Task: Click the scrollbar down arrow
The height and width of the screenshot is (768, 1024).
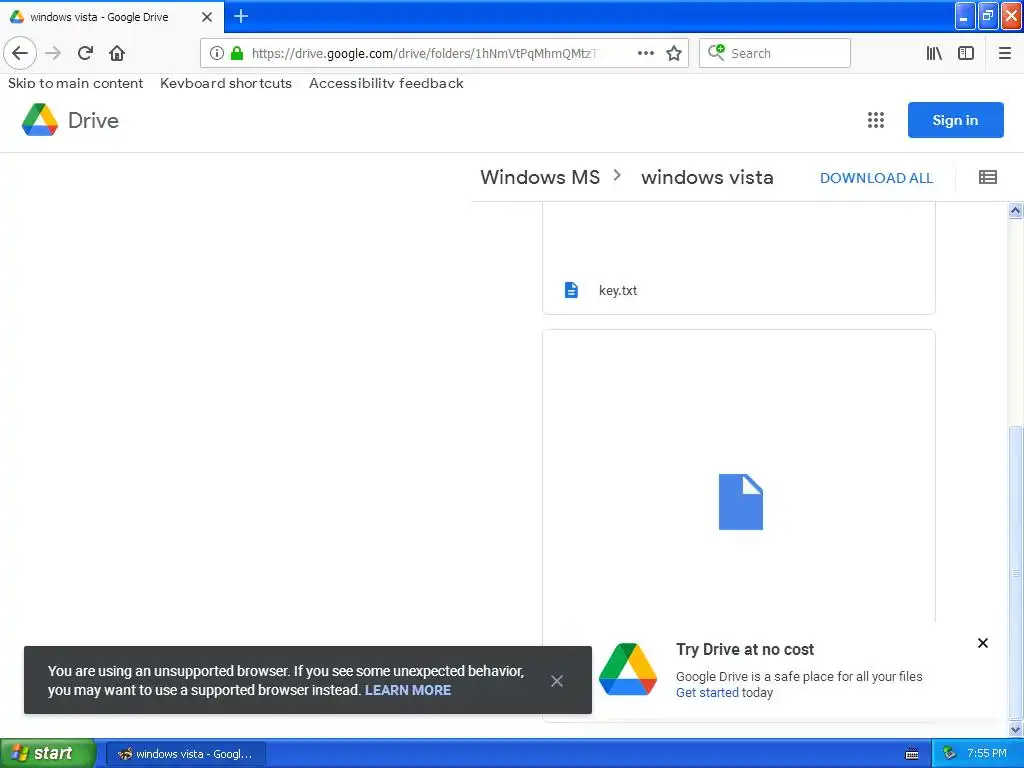Action: [x=1015, y=729]
